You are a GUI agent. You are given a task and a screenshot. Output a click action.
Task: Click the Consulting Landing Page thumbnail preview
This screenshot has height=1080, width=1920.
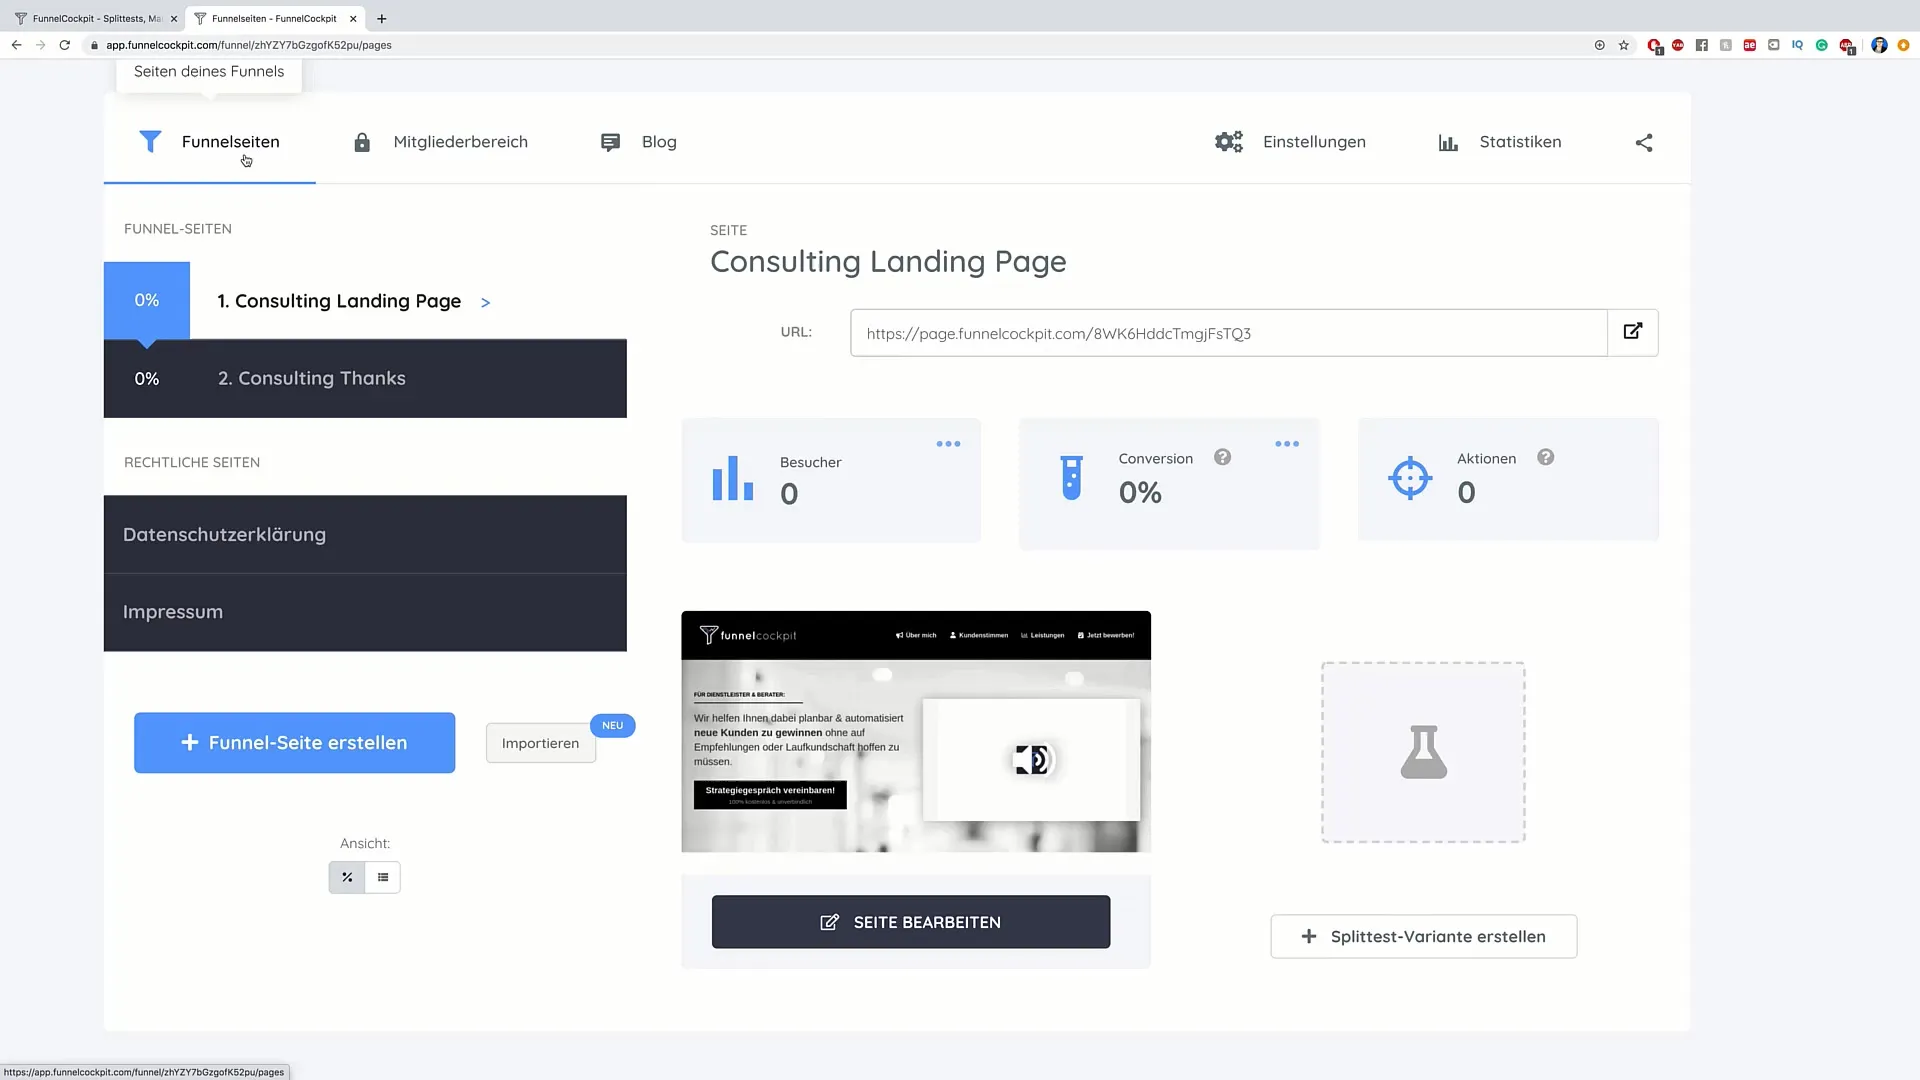(x=915, y=731)
